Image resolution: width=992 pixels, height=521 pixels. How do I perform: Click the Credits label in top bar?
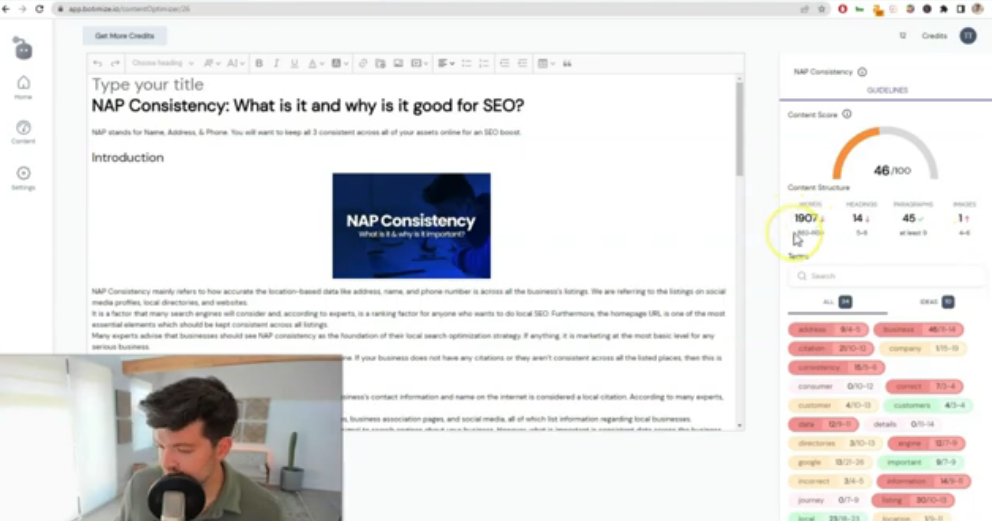point(934,36)
